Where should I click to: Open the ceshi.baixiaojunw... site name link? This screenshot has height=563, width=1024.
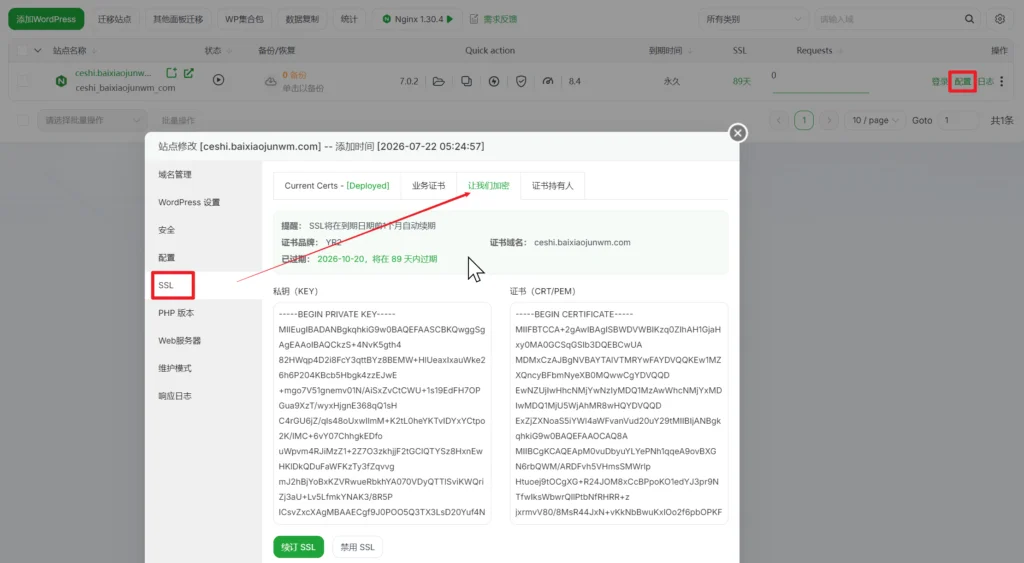pos(113,73)
